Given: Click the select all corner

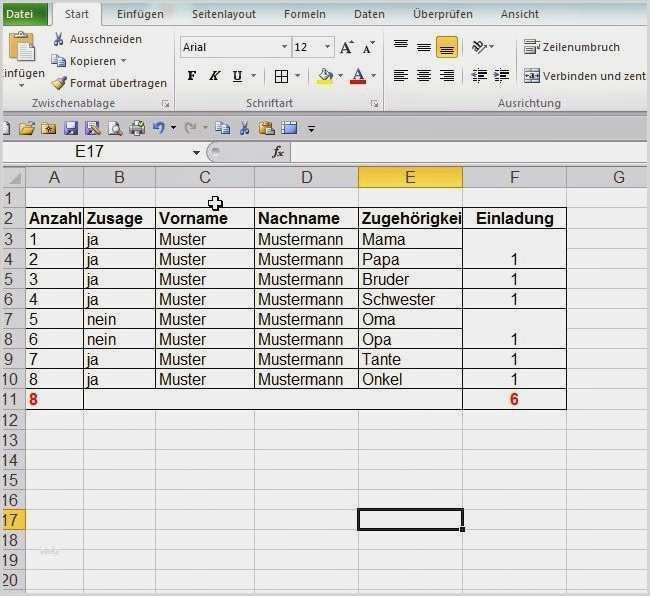Looking at the screenshot, I should (14, 177).
